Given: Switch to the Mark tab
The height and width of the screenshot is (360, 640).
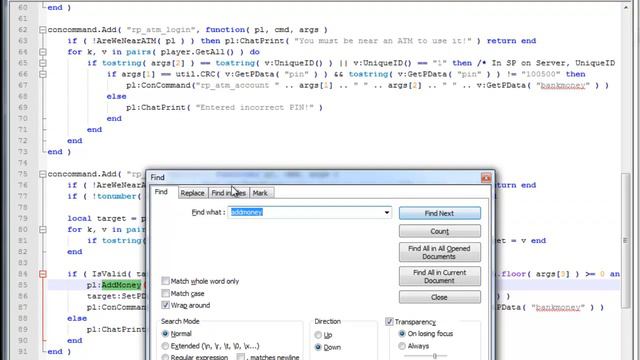Looking at the screenshot, I should point(260,193).
